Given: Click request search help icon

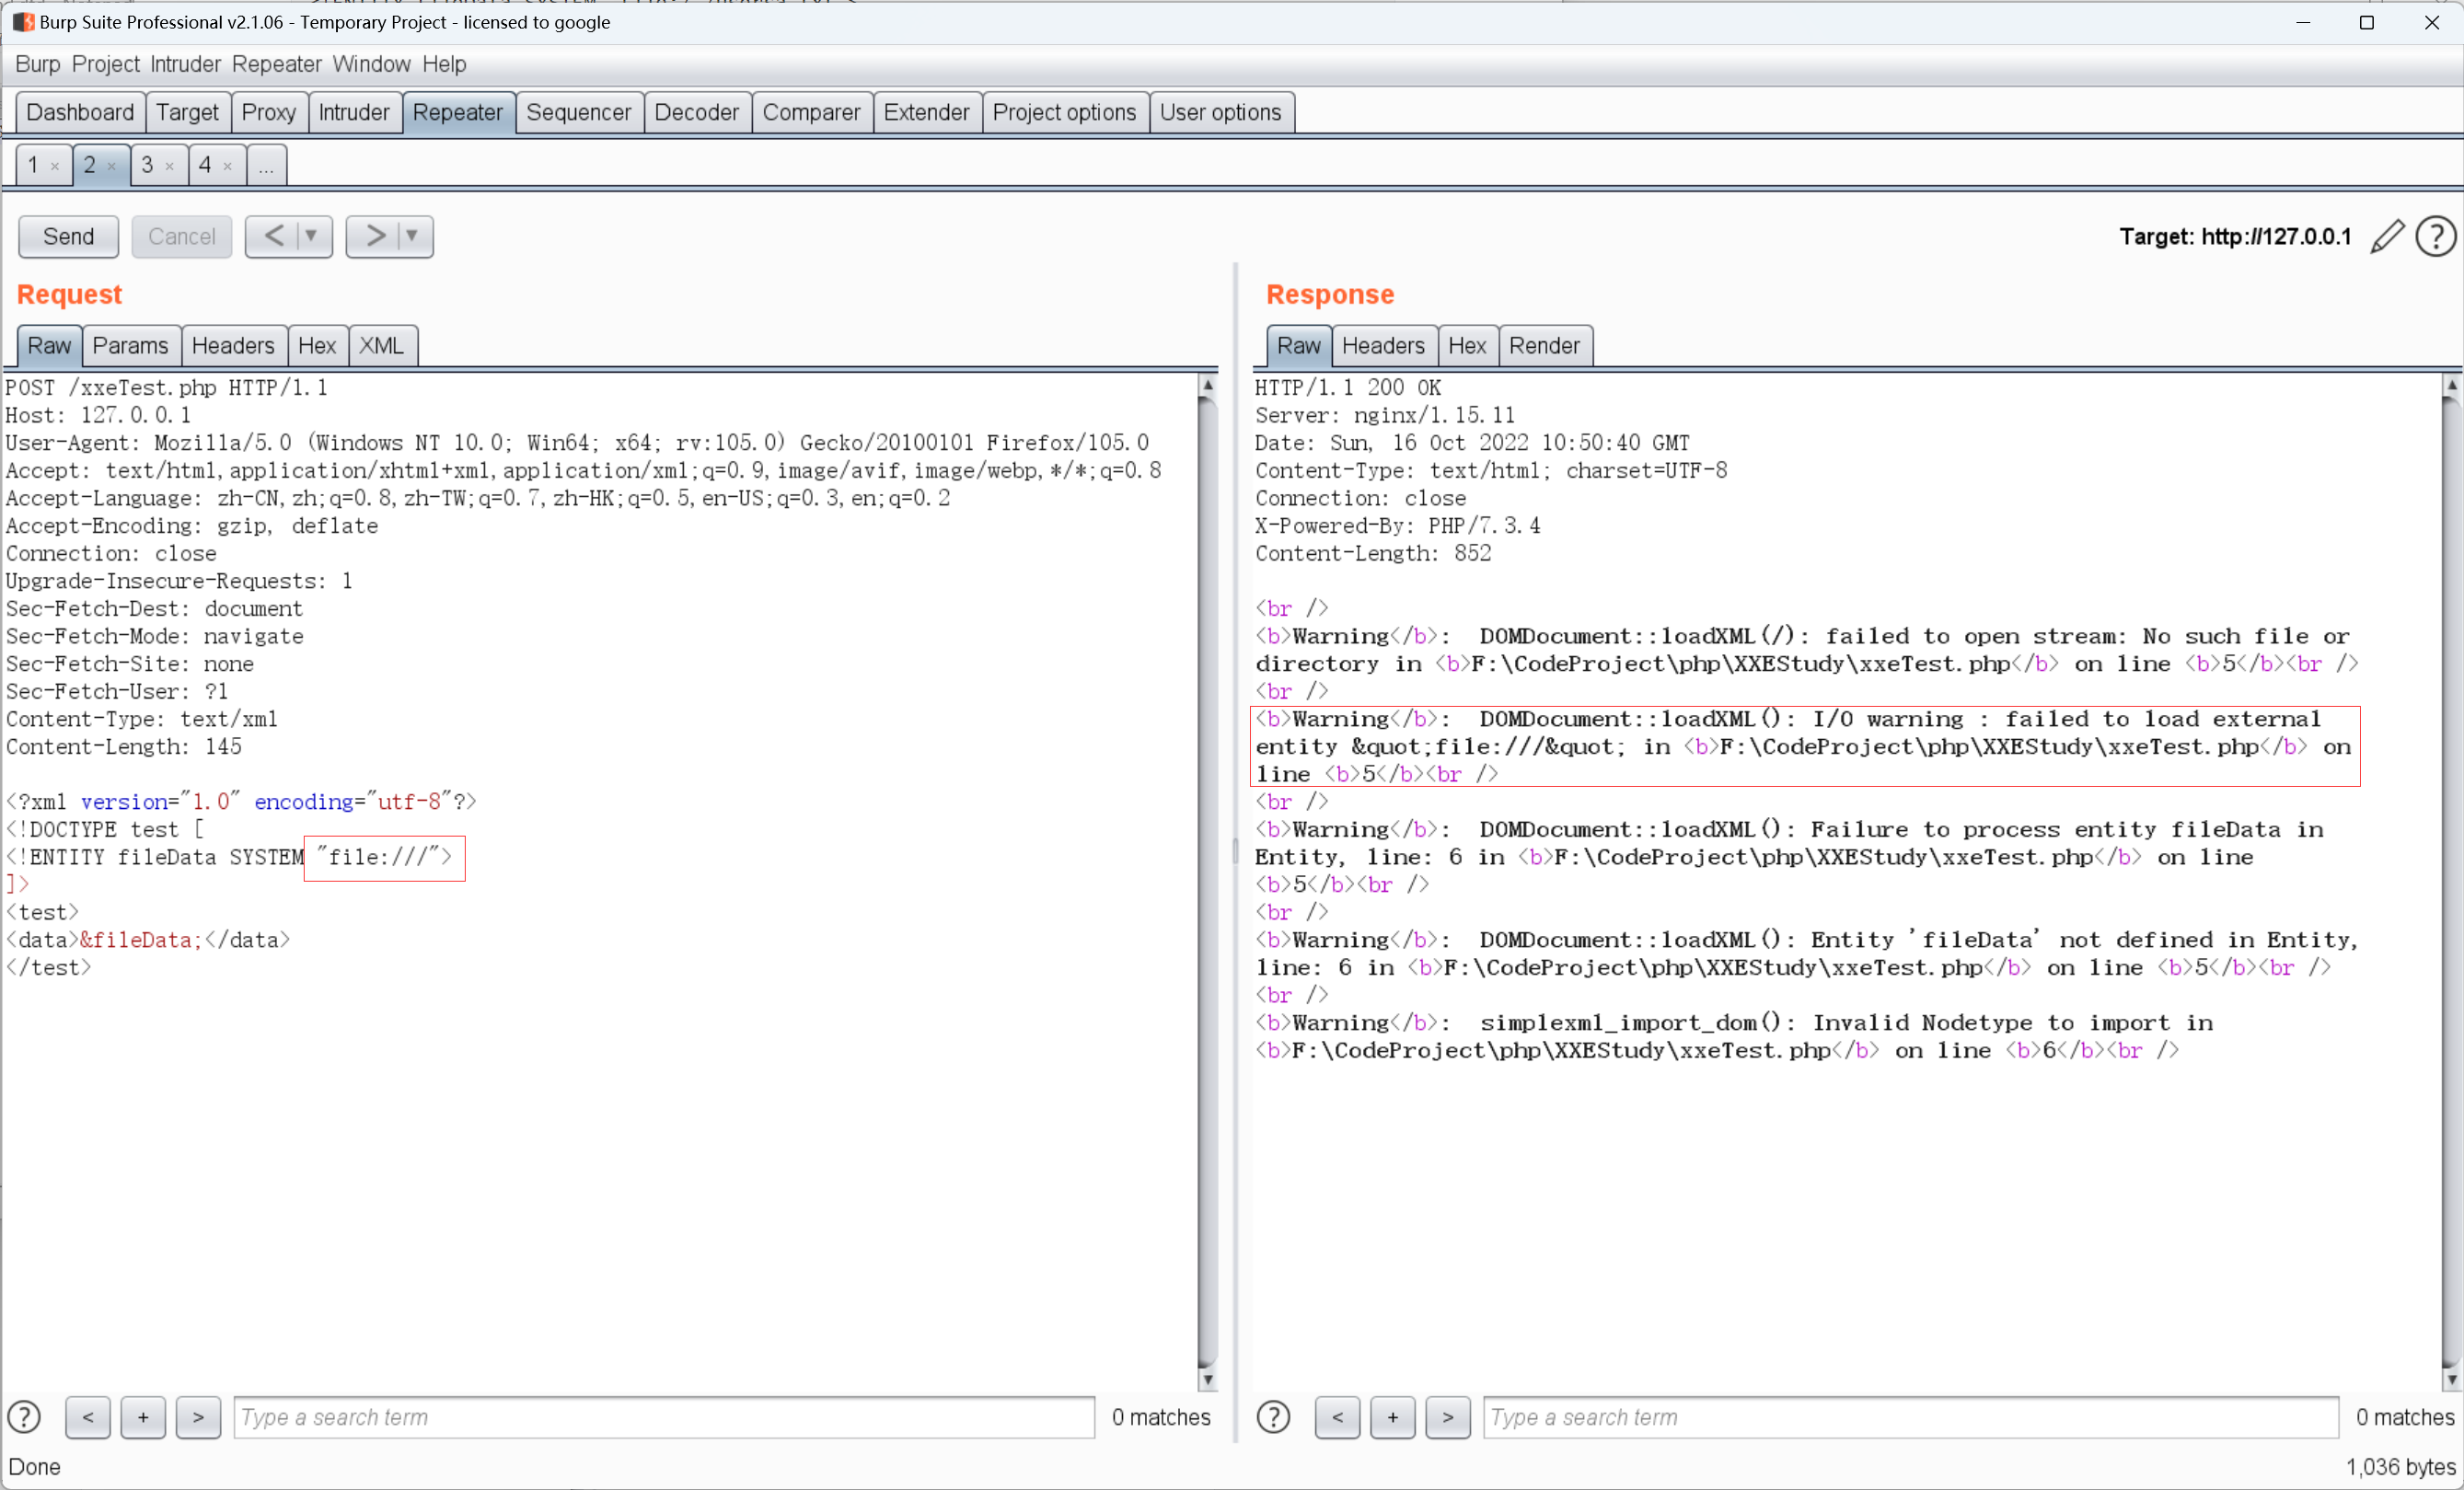Looking at the screenshot, I should tap(24, 1417).
